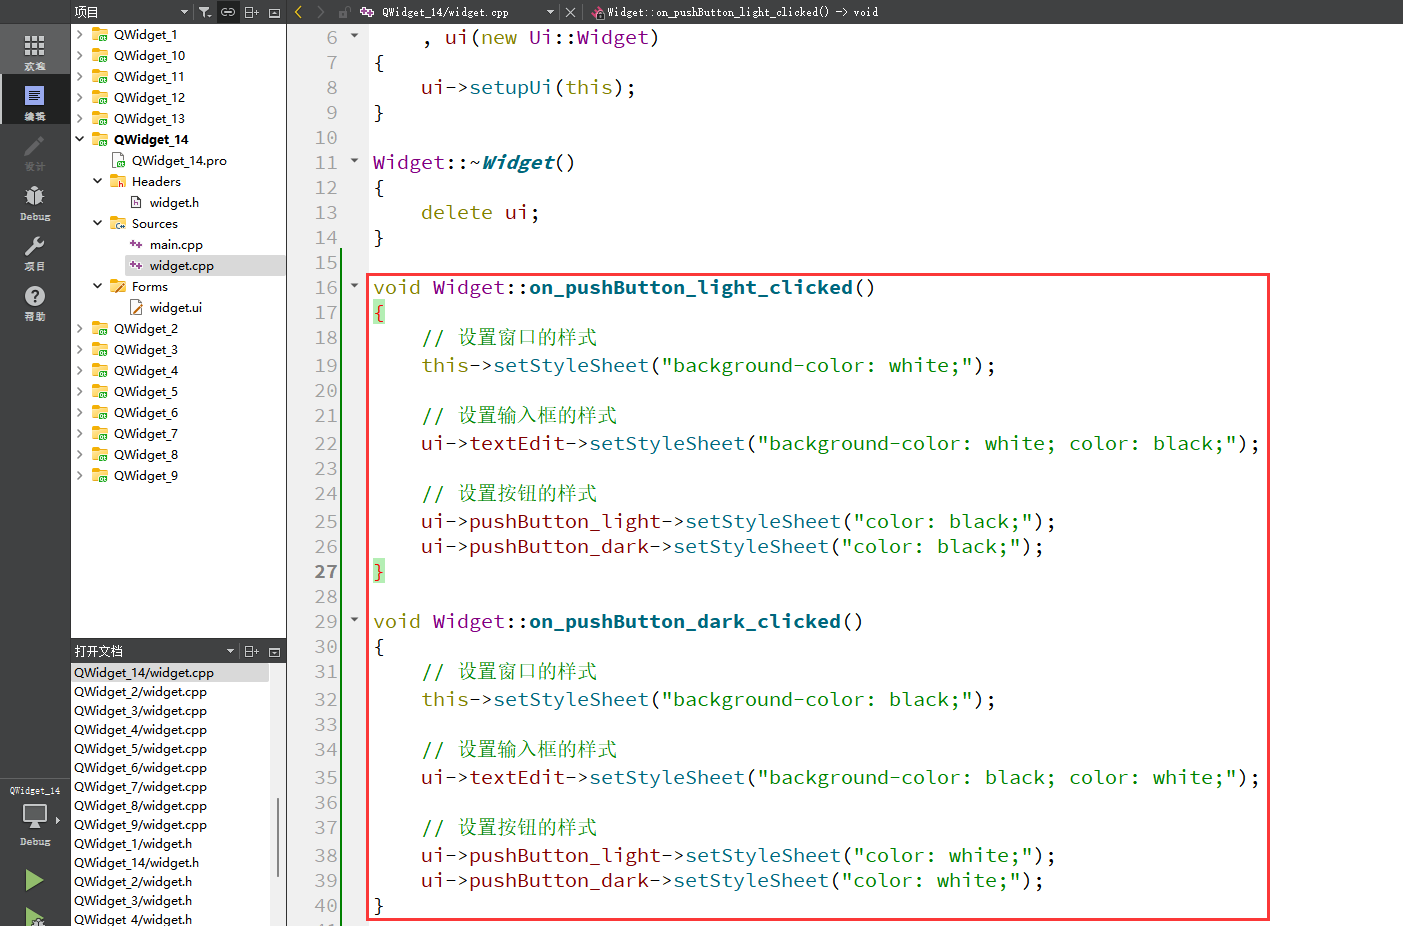Open QWidget_14/widget.h in Open Documents
This screenshot has width=1403, height=926.
pyautogui.click(x=136, y=863)
